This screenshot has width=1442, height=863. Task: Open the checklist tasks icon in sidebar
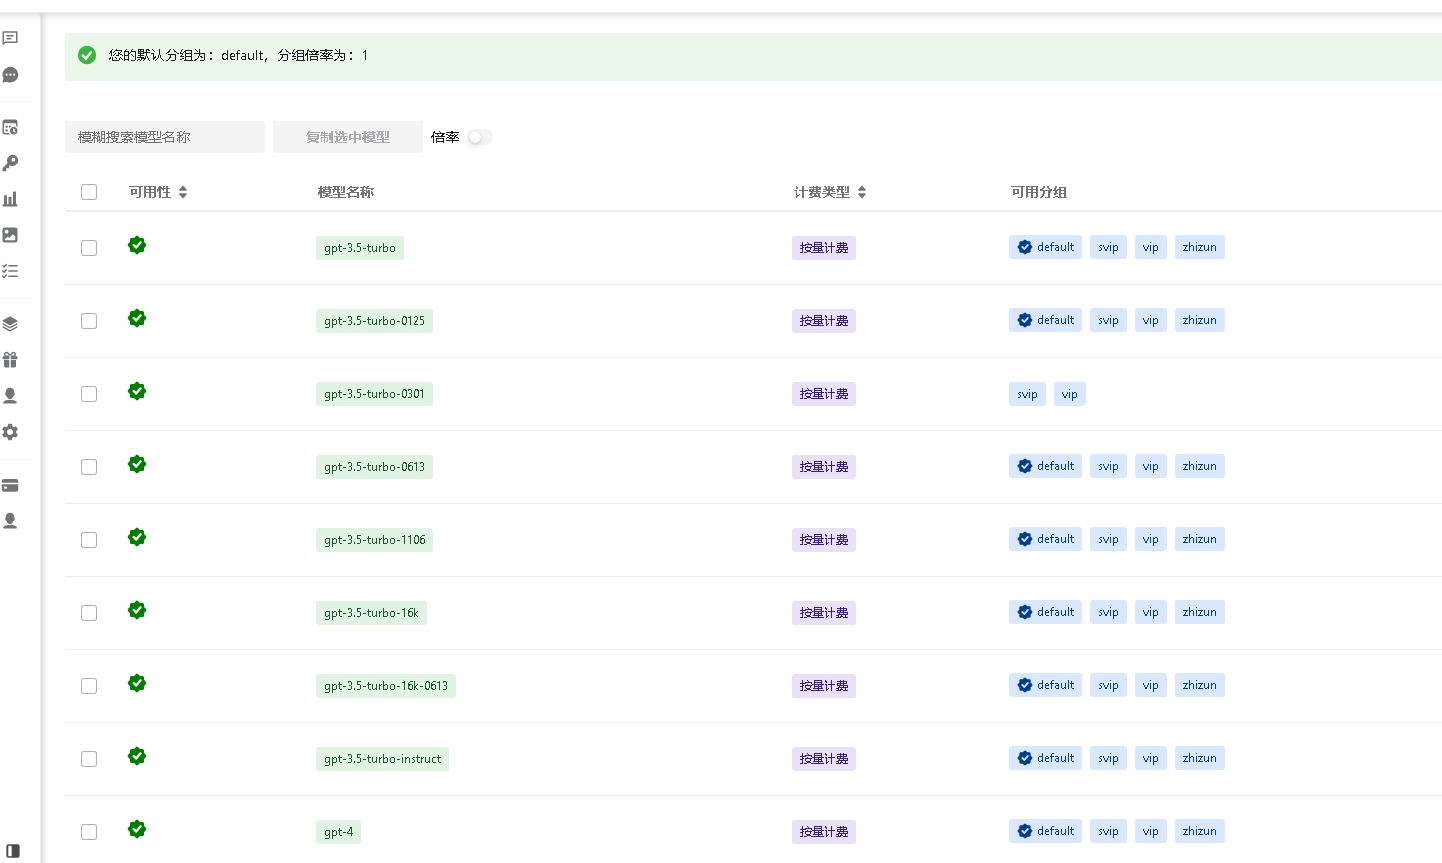point(10,271)
